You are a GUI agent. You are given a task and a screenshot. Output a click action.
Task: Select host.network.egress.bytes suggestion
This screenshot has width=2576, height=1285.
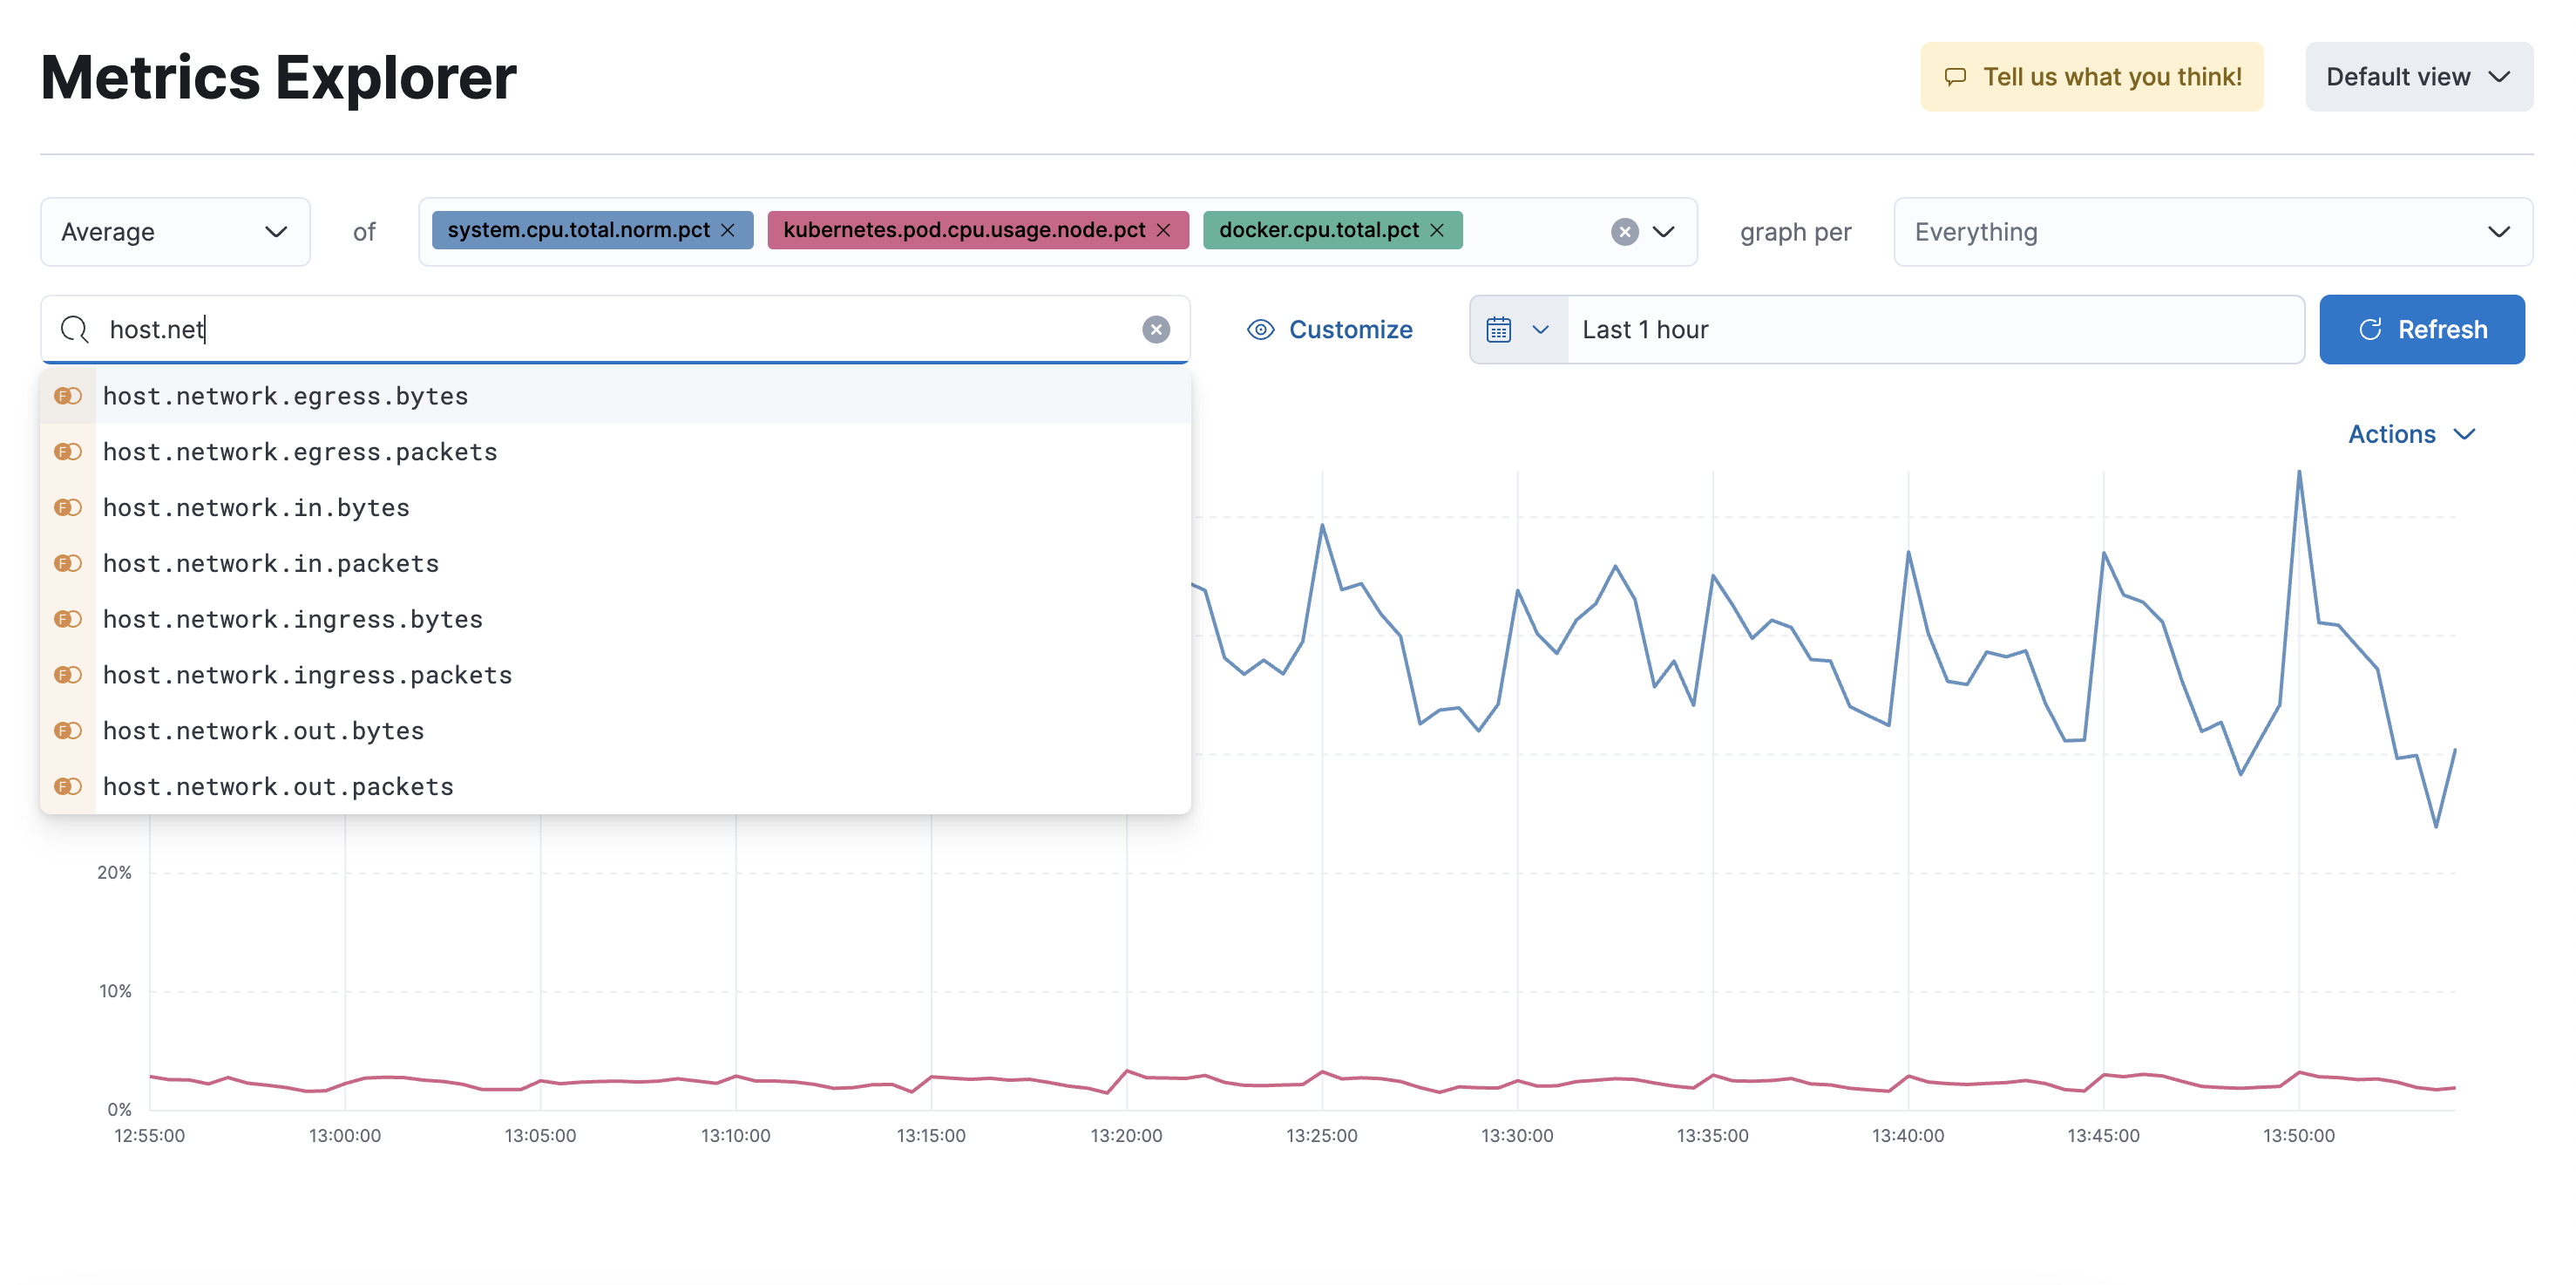[x=615, y=396]
